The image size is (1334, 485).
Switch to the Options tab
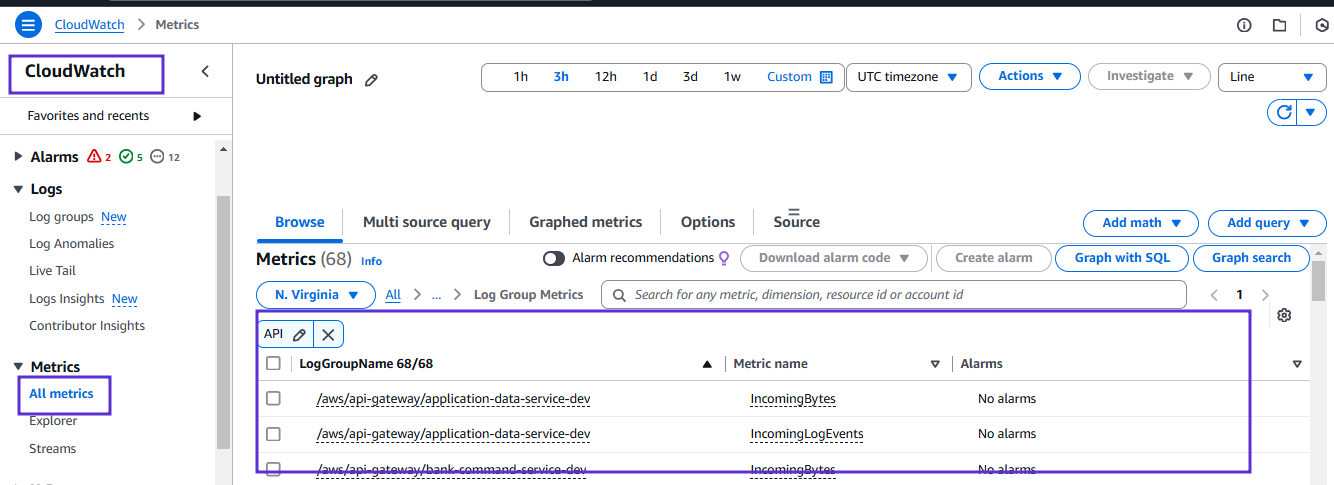point(708,222)
